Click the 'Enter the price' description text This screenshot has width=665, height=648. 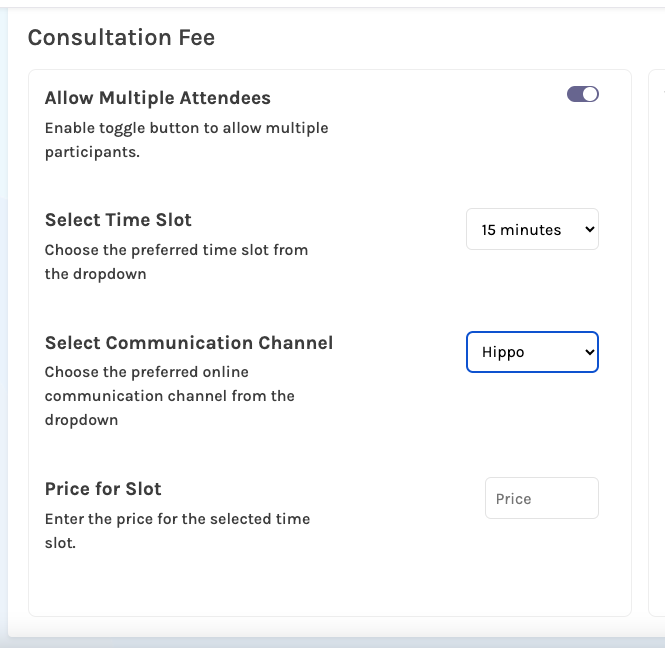coord(177,531)
